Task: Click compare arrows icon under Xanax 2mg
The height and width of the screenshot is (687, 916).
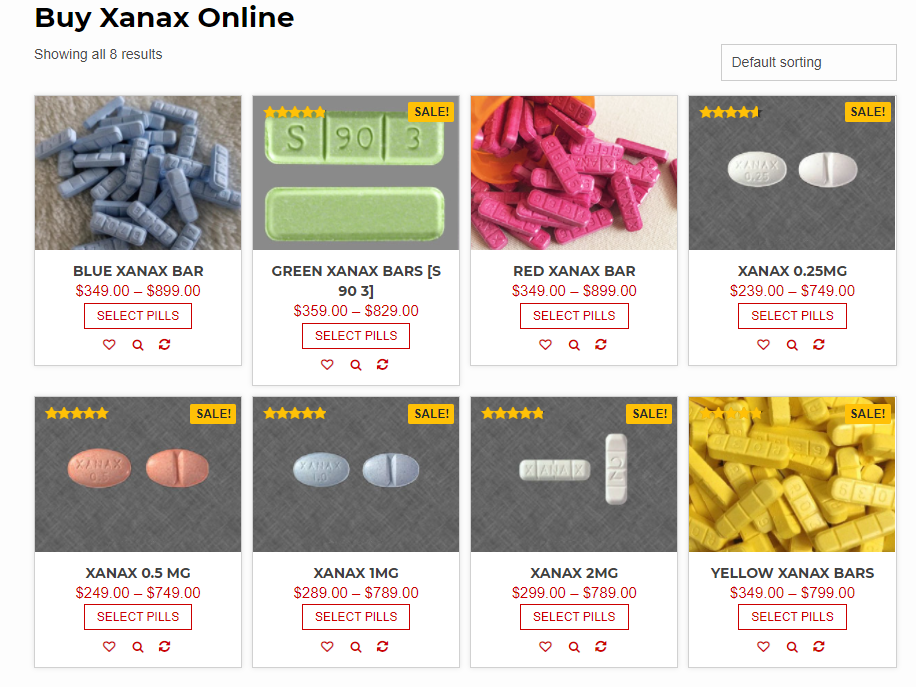Action: pyautogui.click(x=601, y=647)
